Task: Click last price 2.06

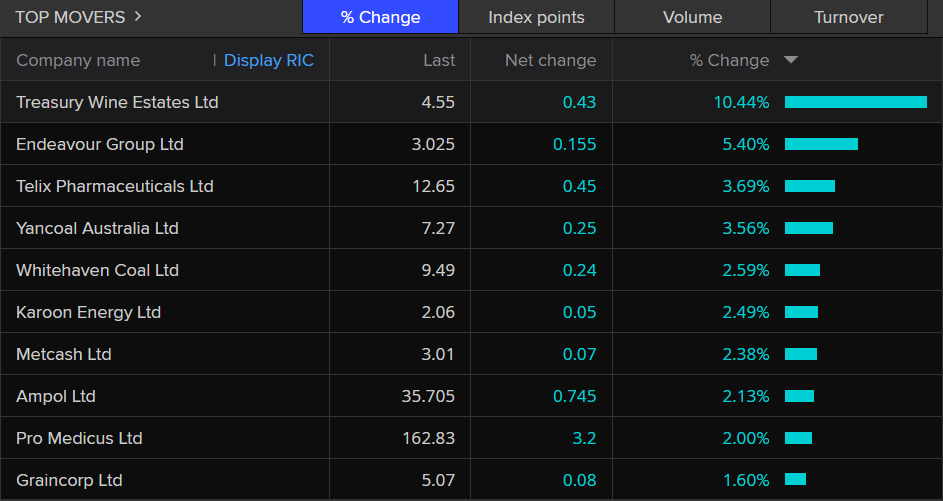Action: [x=438, y=312]
